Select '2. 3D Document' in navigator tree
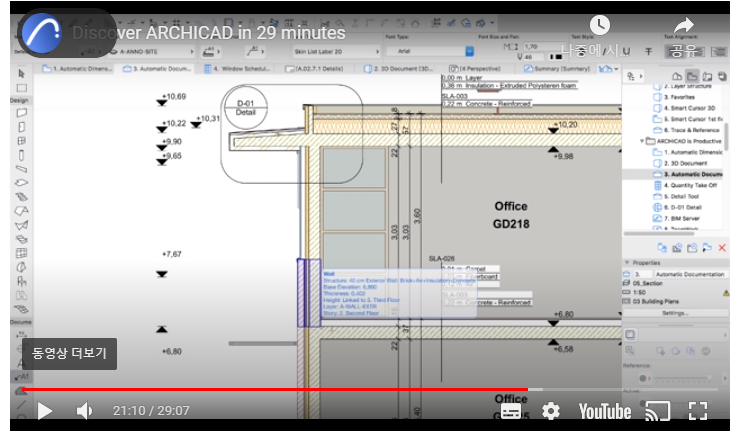Image resolution: width=733 pixels, height=433 pixels. 681,163
